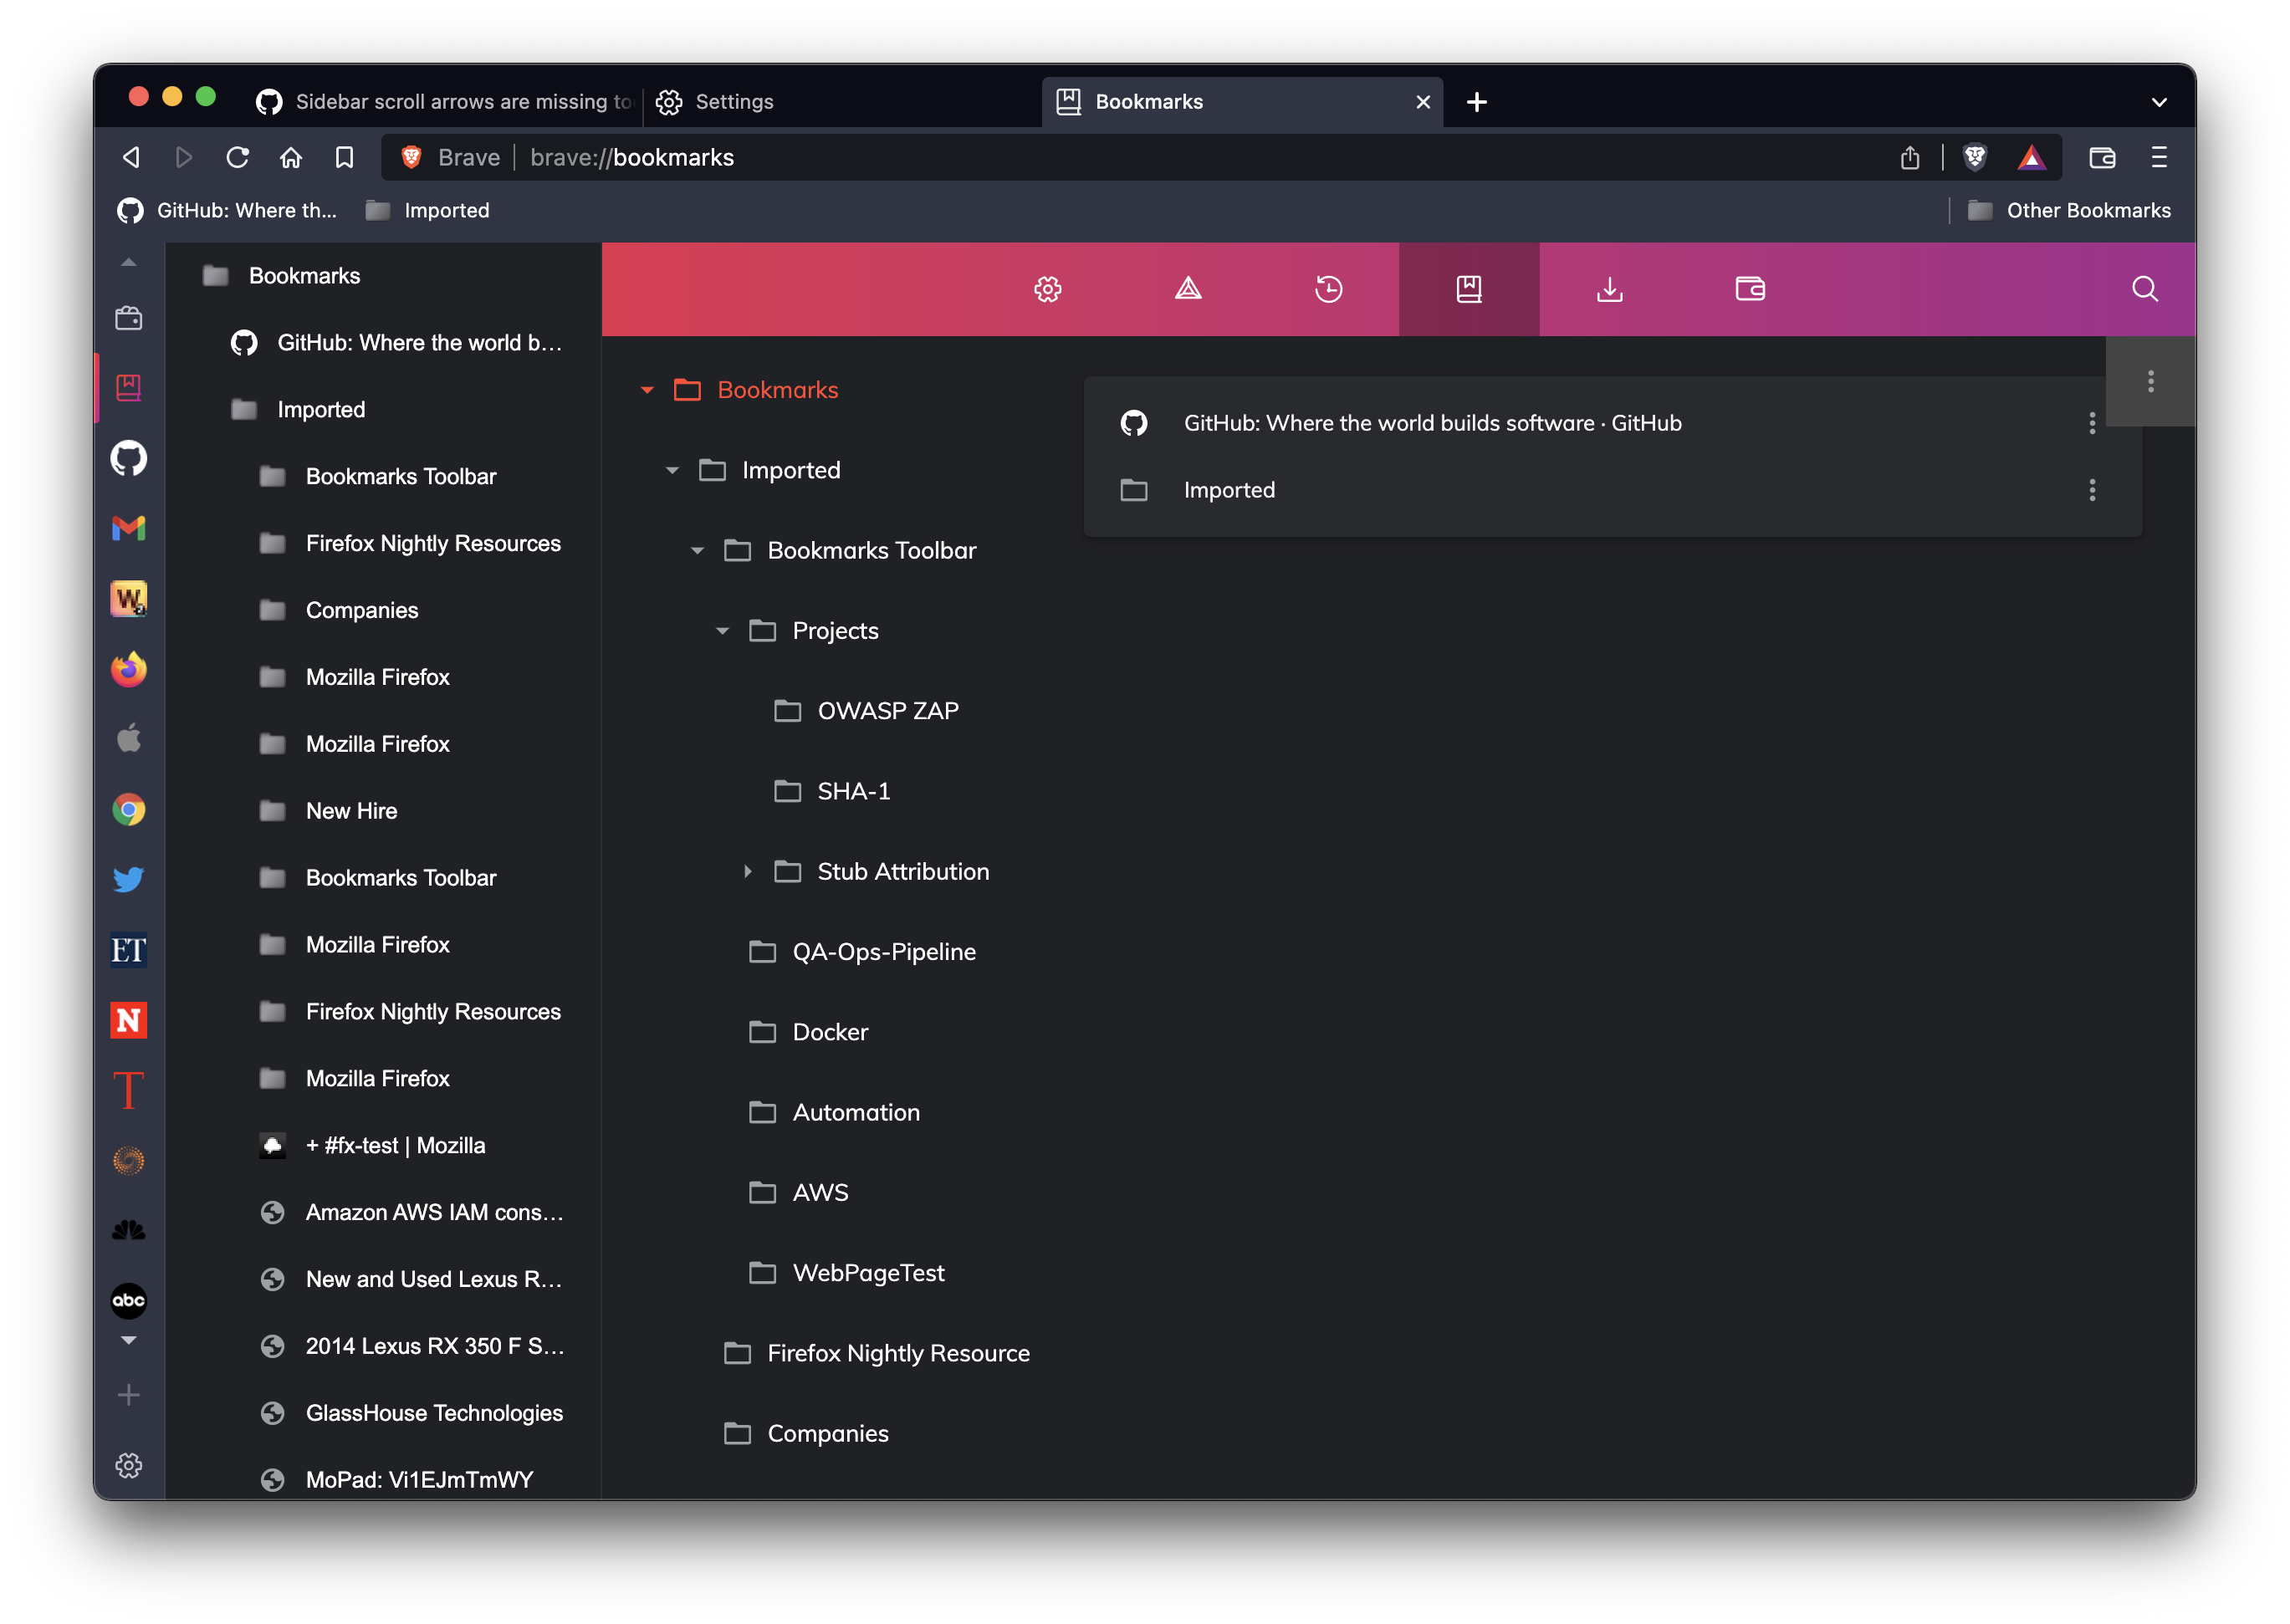Open History from the gradient toolbar

tap(1328, 289)
